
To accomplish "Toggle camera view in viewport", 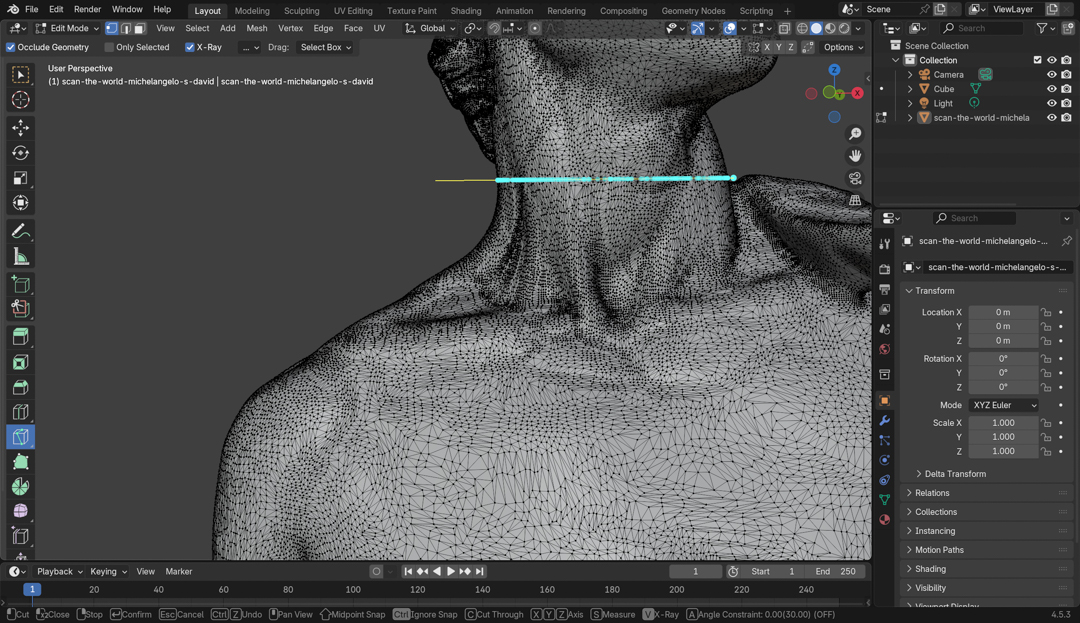I will click(855, 178).
